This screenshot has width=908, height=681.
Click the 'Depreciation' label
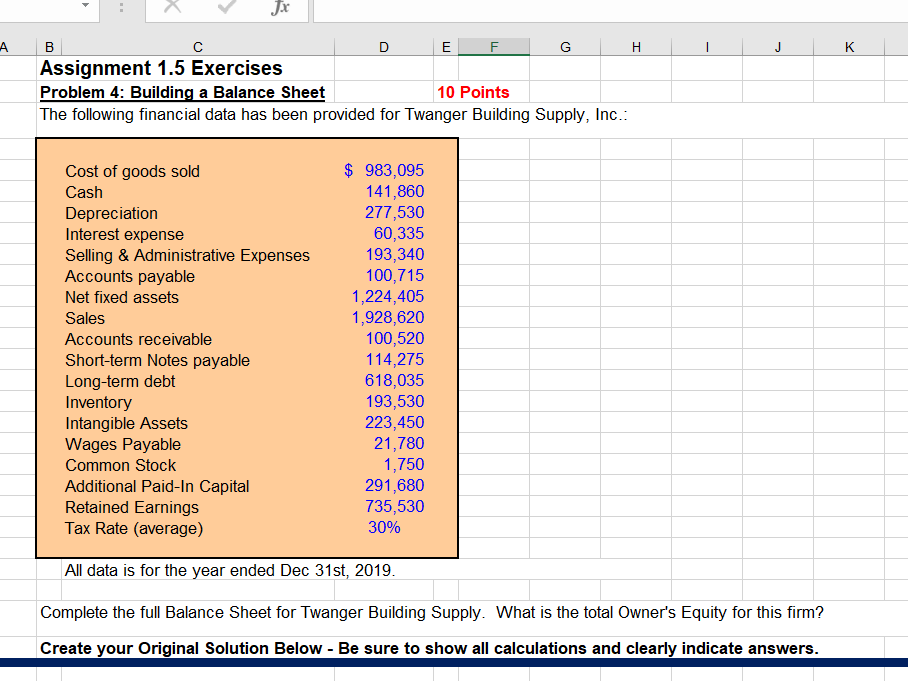[111, 214]
